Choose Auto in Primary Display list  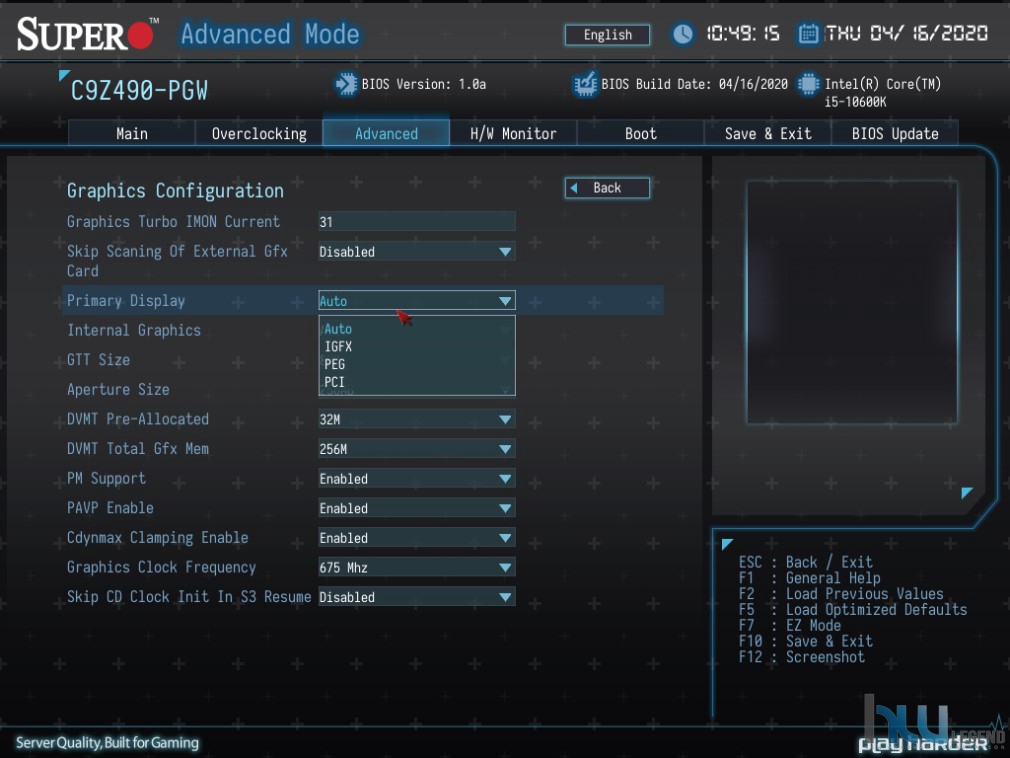pyautogui.click(x=417, y=329)
